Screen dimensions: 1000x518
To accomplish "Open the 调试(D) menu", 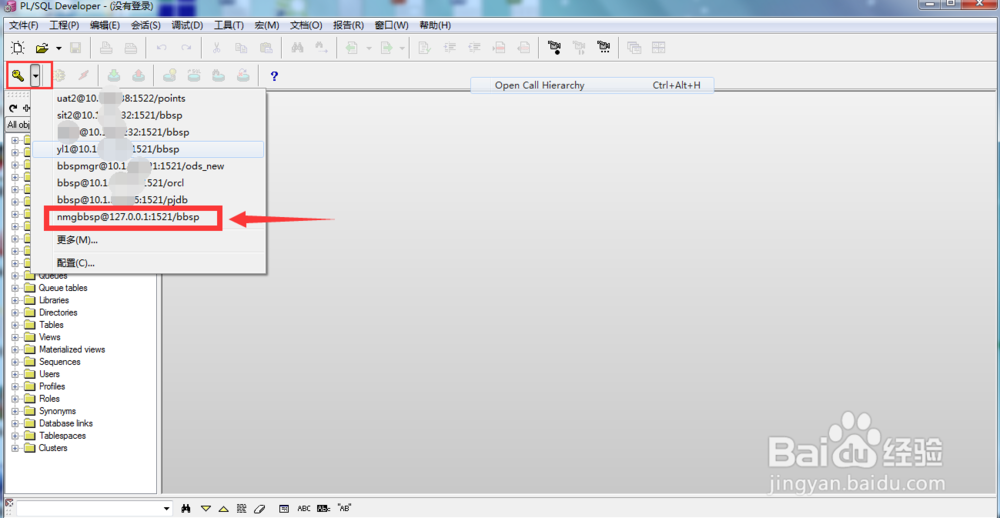I will (x=187, y=26).
